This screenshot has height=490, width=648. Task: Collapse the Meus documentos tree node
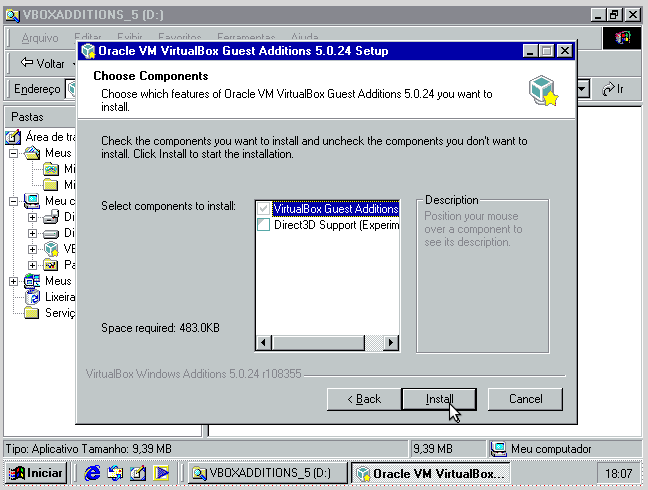coord(14,153)
